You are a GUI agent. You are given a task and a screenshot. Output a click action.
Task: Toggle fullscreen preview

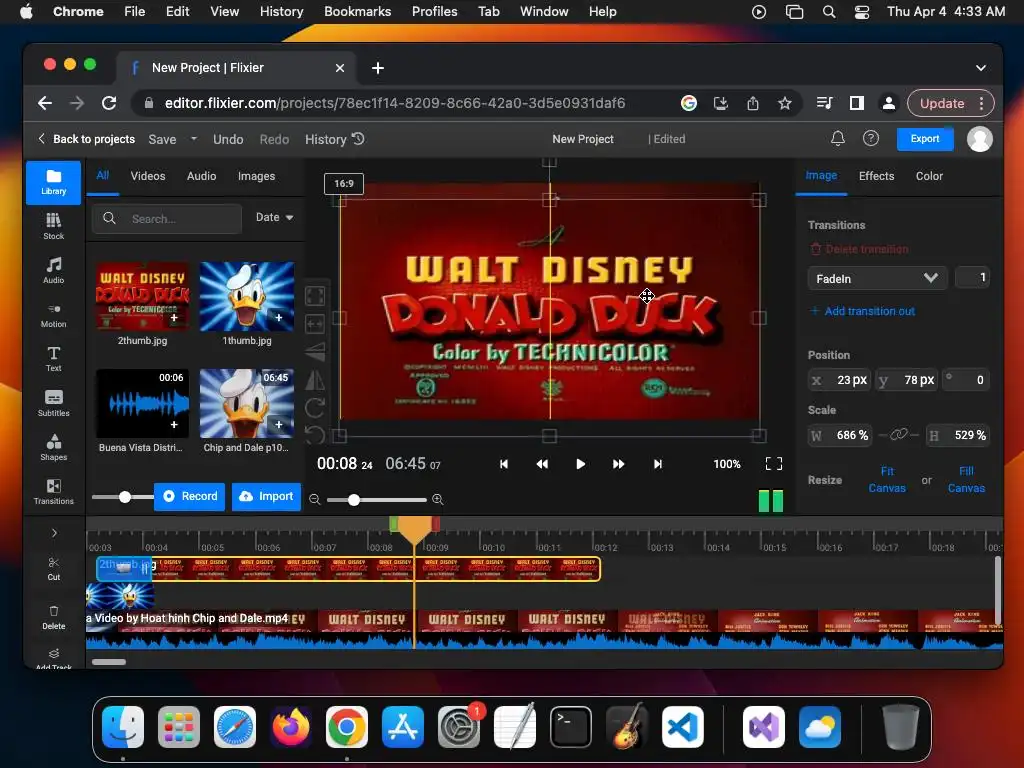(774, 464)
